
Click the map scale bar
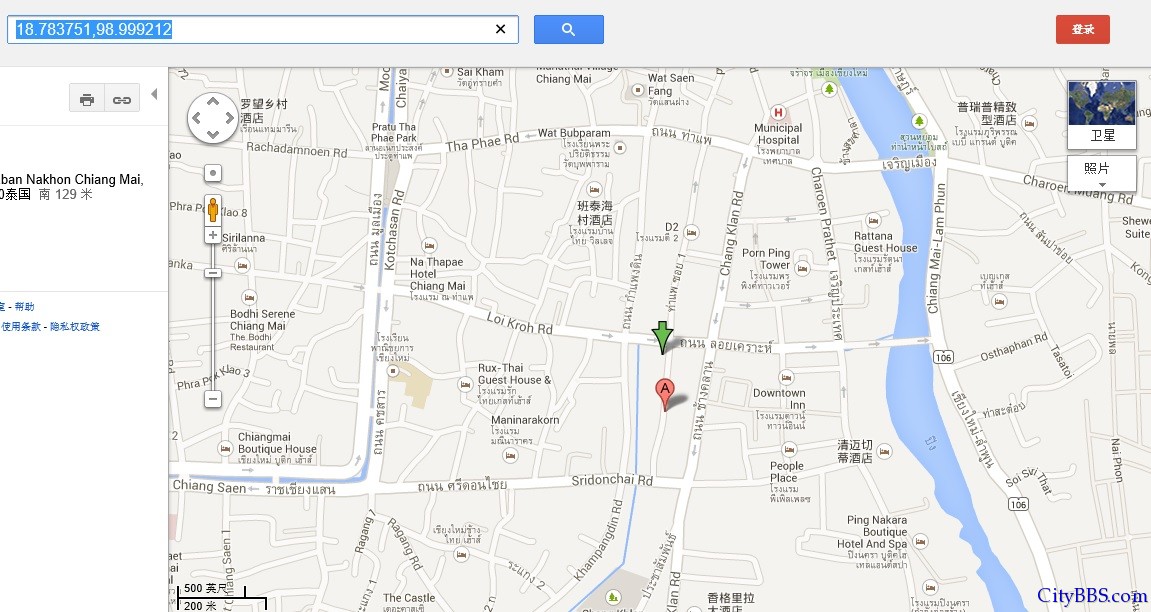[x=220, y=597]
